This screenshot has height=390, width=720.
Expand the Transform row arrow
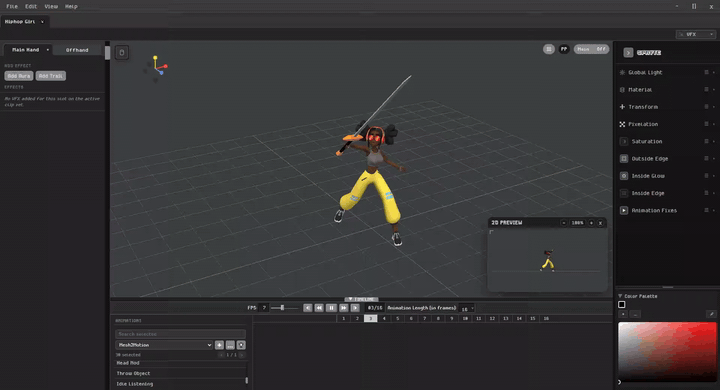[714, 107]
